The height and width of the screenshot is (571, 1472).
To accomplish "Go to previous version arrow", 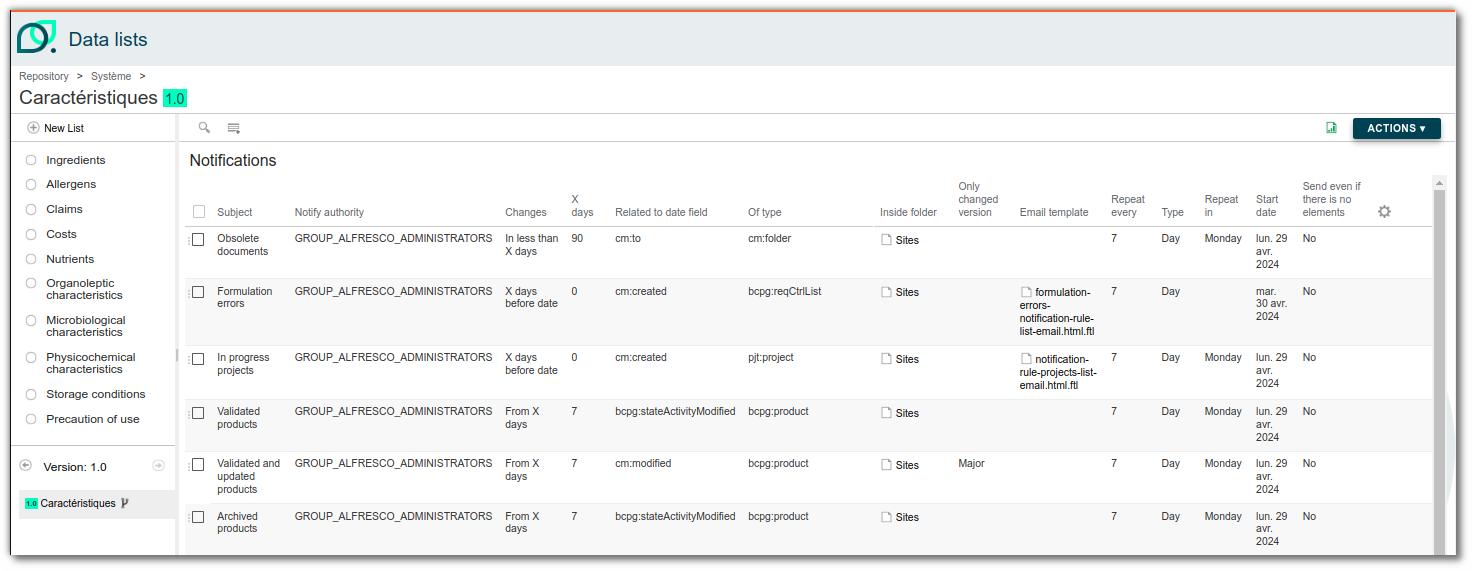I will click(x=26, y=466).
